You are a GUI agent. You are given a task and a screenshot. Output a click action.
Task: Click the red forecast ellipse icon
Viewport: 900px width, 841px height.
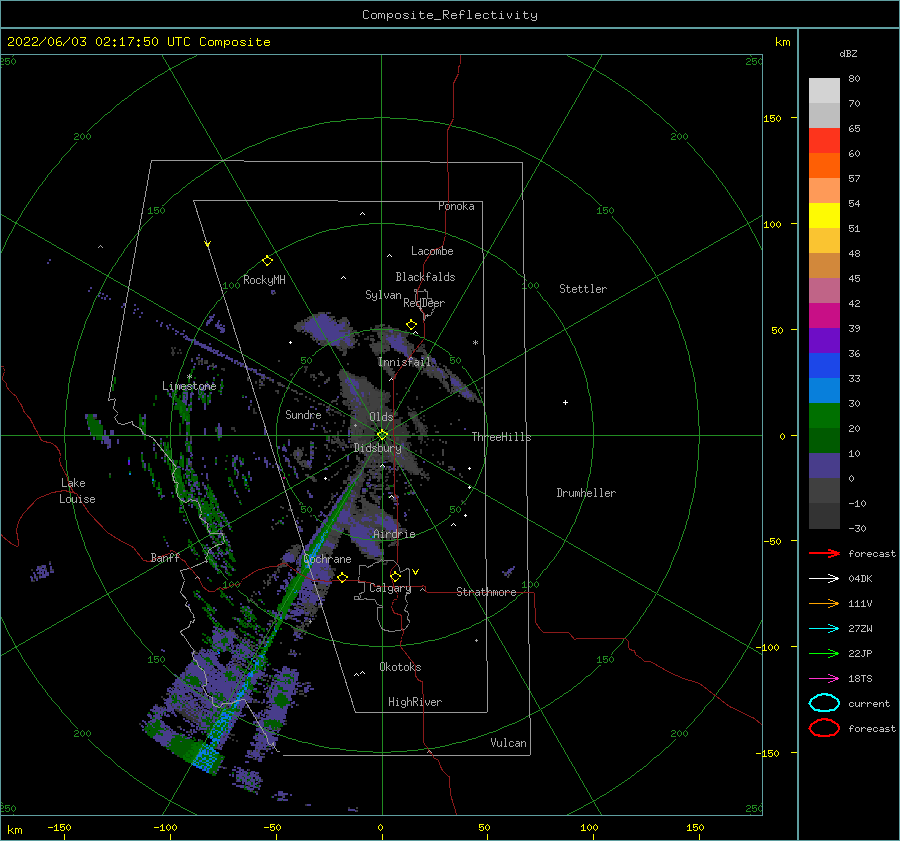click(x=824, y=728)
